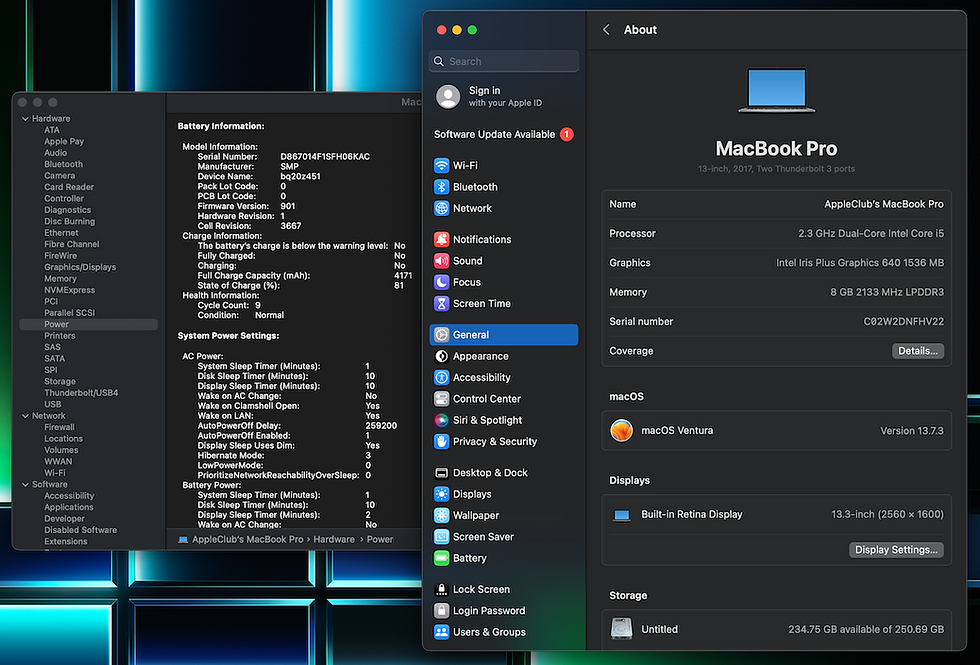Click AppleClub's MacBook Pro in path bar
980x665 pixels.
248,539
